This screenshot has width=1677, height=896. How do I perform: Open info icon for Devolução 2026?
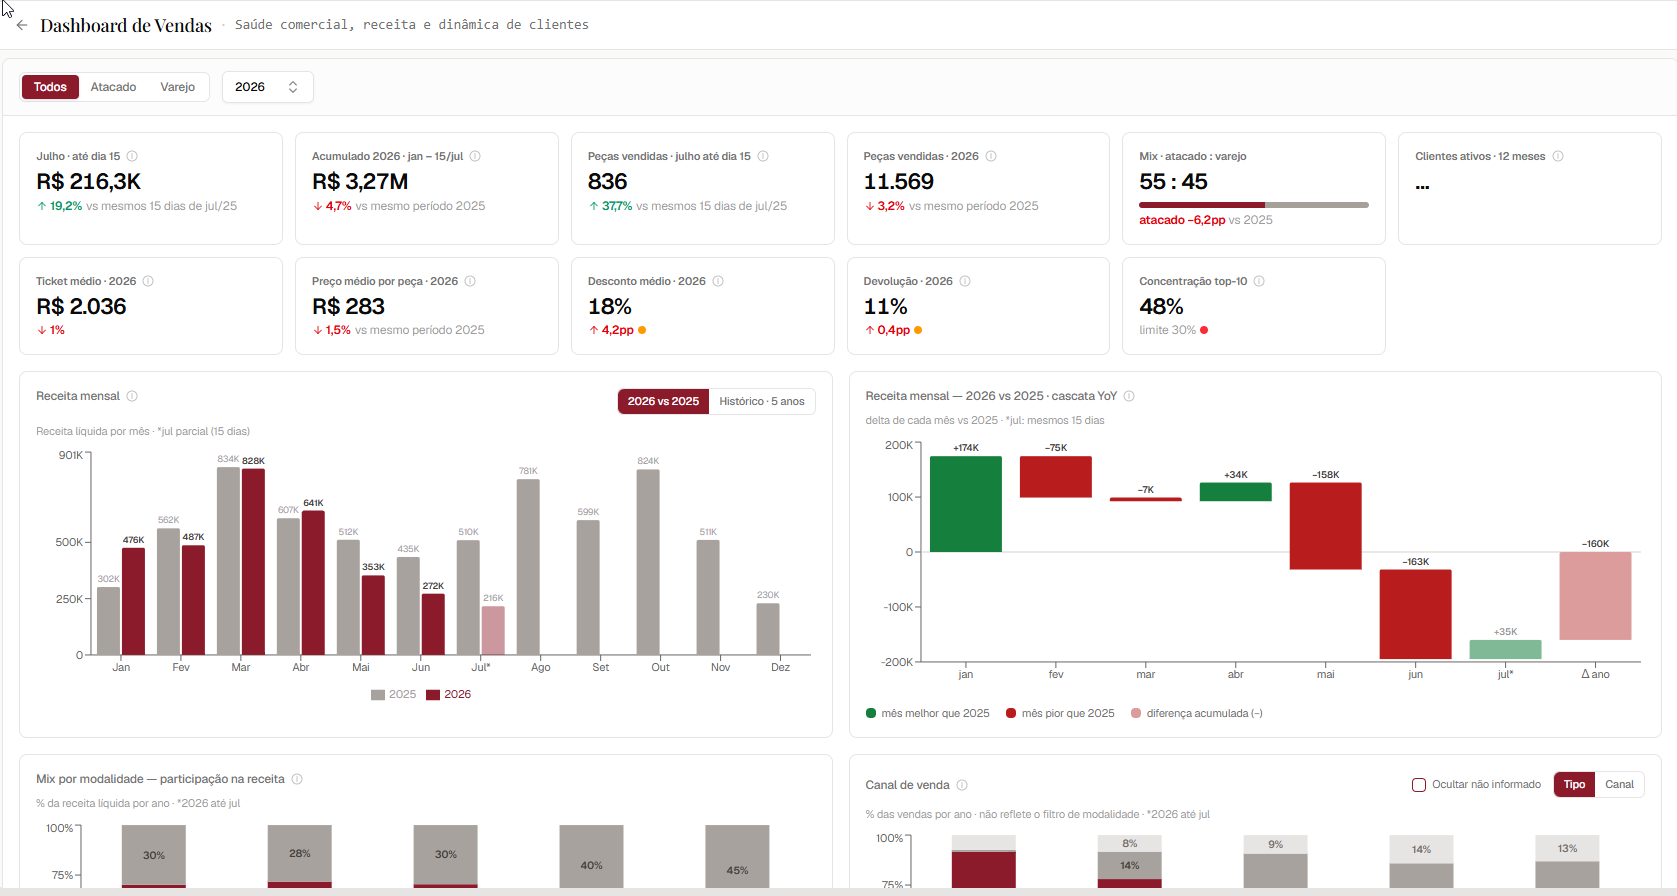[965, 281]
